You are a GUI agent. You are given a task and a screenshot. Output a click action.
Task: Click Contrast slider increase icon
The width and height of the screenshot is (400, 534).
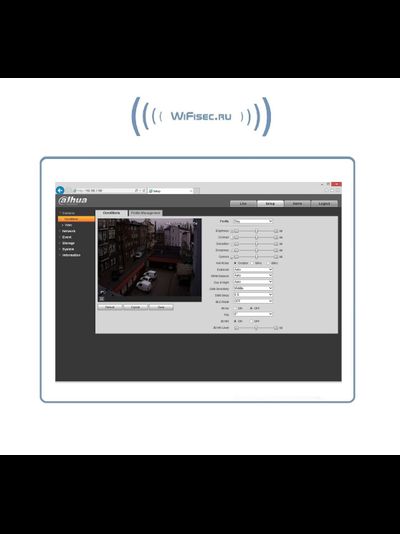point(276,237)
